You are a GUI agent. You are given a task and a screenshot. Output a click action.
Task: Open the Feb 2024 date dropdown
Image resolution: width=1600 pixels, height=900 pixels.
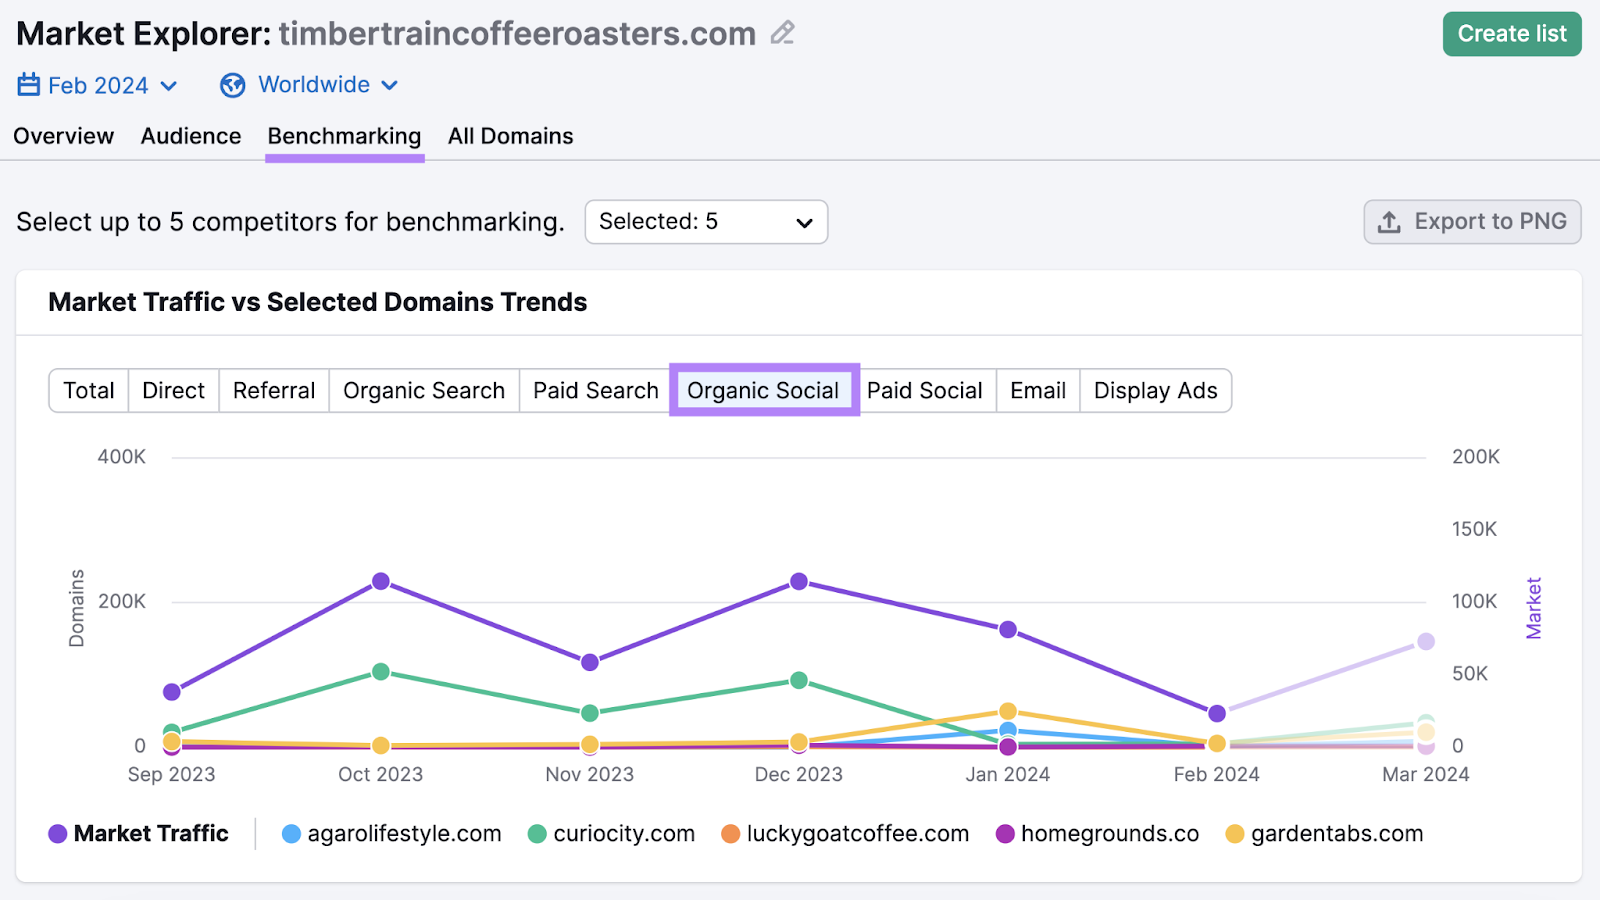pyautogui.click(x=98, y=85)
